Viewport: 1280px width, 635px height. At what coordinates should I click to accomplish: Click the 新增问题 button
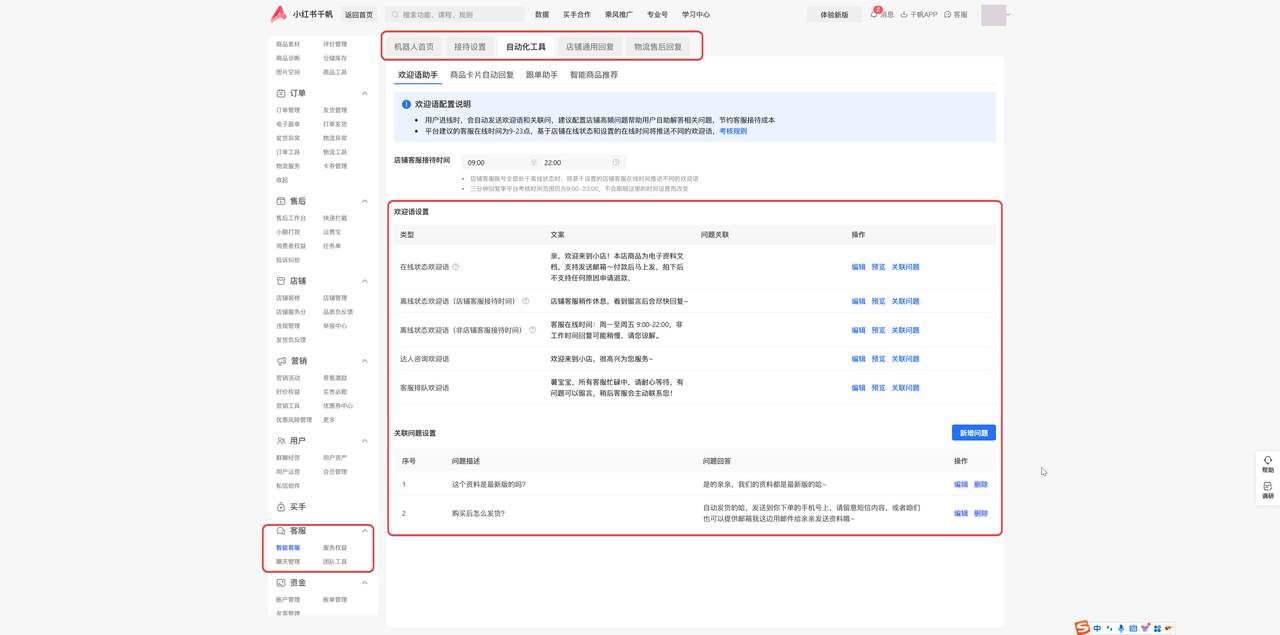point(973,433)
